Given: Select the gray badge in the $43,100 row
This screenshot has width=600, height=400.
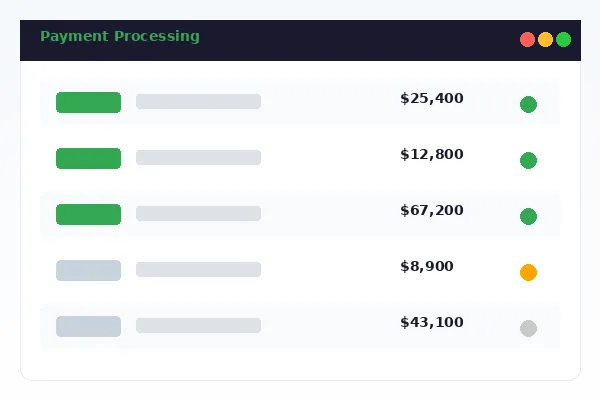Looking at the screenshot, I should point(88,326).
